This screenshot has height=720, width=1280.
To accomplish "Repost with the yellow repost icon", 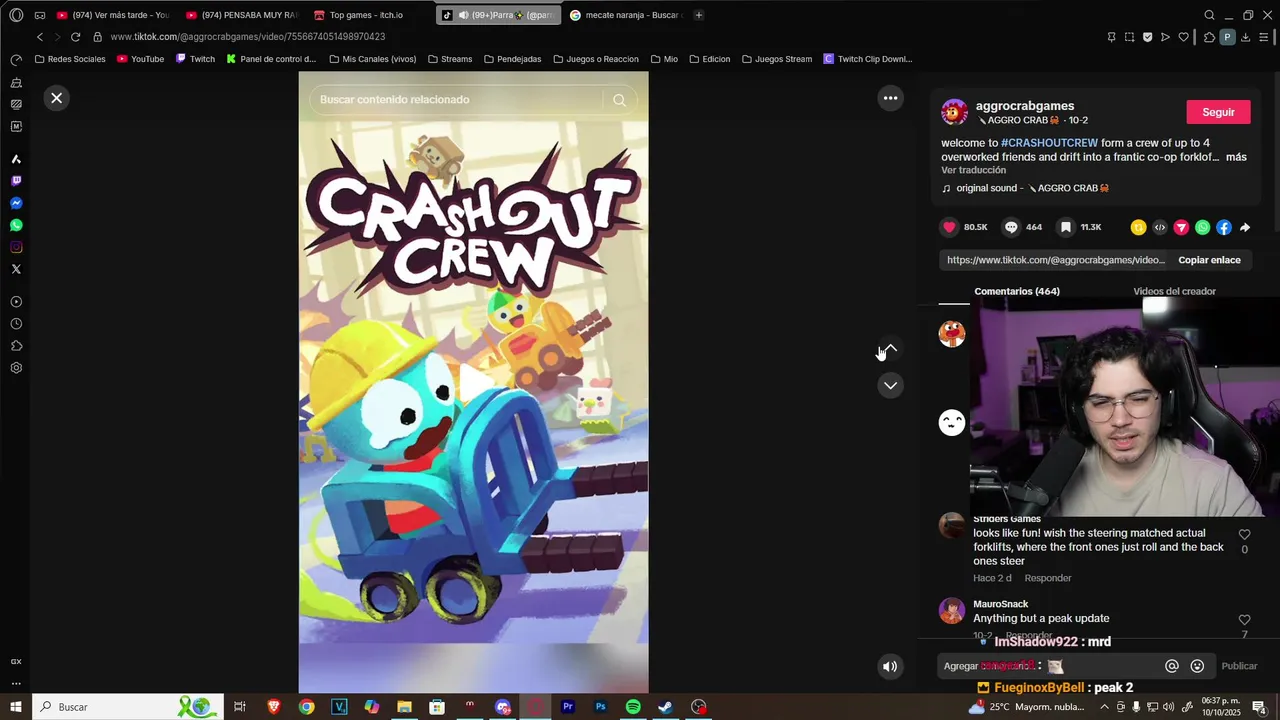I will click(x=1138, y=228).
